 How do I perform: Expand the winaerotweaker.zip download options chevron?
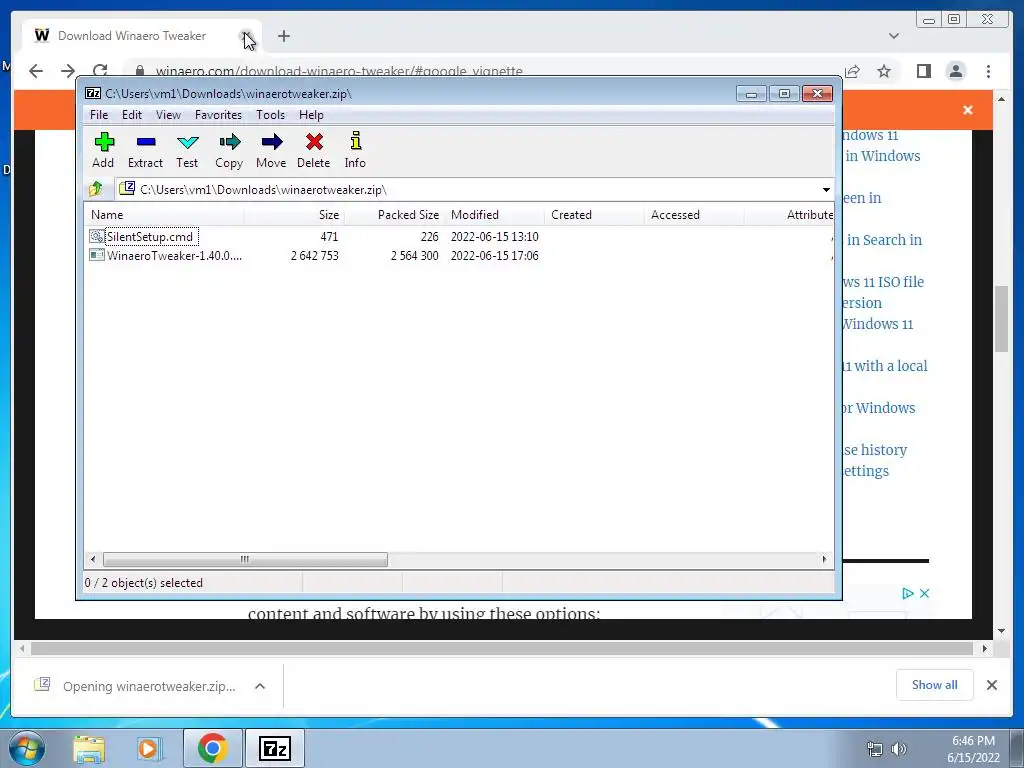(x=260, y=686)
